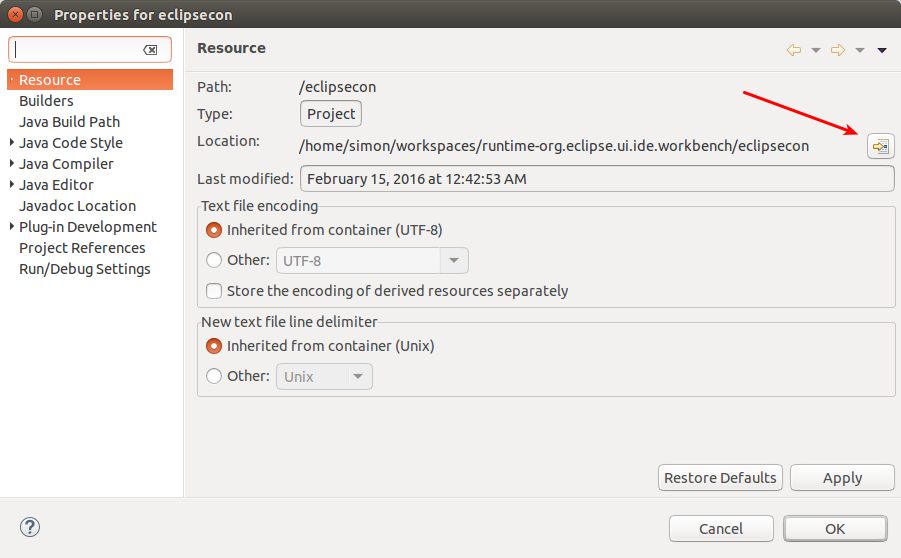Select the Java Editor page
The image size is (901, 558).
click(56, 185)
